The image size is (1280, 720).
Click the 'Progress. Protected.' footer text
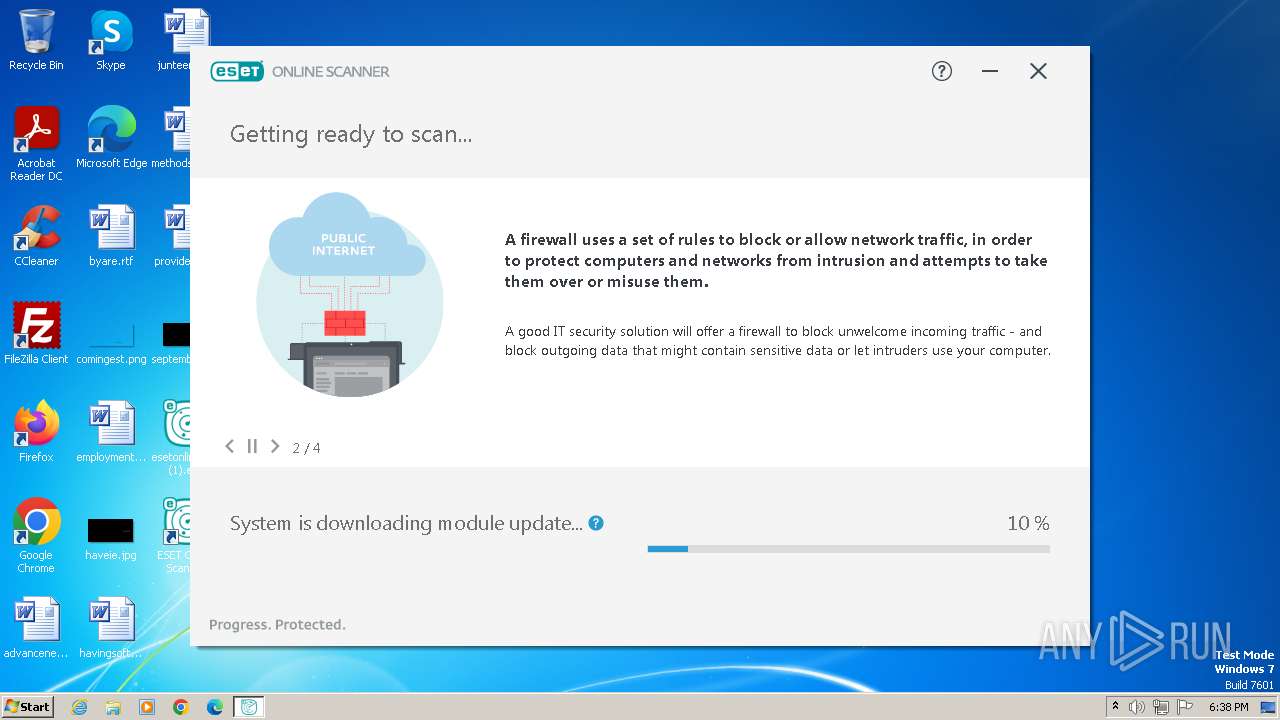(277, 624)
